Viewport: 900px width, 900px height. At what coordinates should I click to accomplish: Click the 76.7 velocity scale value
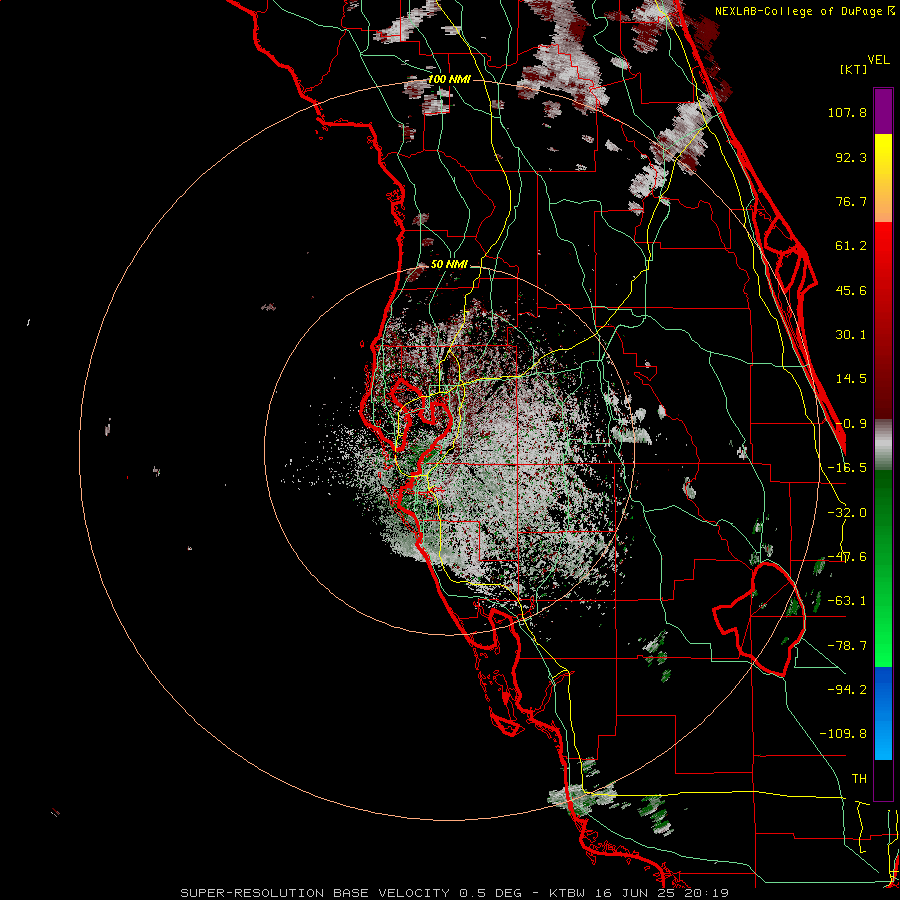click(851, 201)
